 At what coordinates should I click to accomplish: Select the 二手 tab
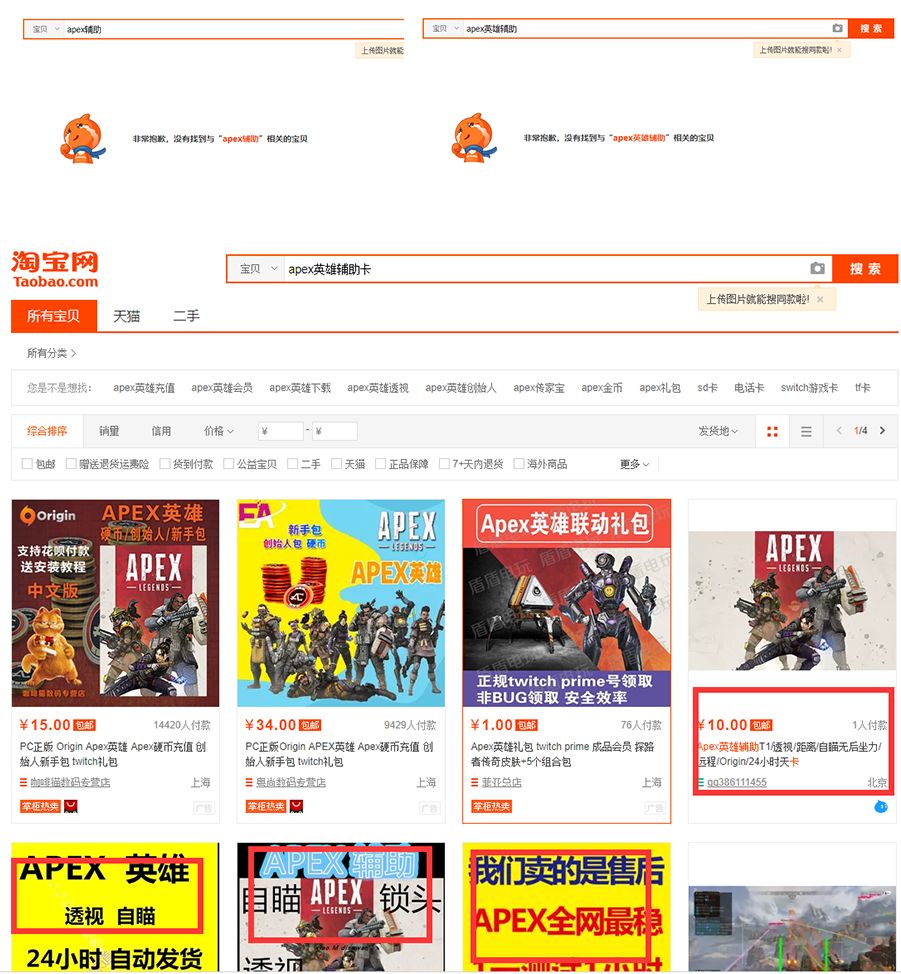(186, 316)
